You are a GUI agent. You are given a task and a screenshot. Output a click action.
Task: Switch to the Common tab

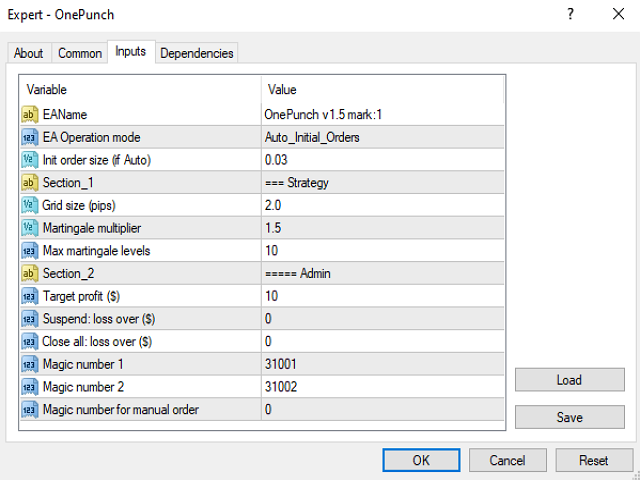pyautogui.click(x=80, y=53)
